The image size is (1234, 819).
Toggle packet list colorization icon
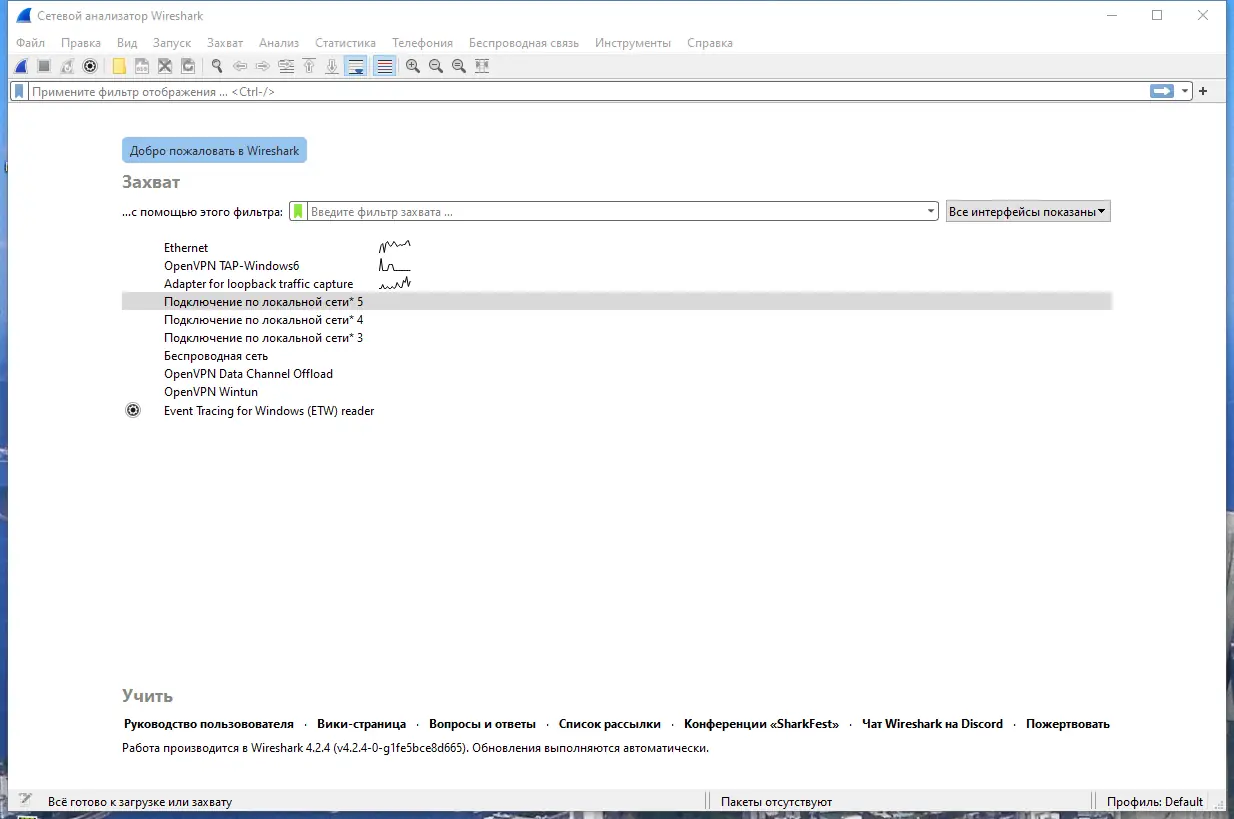(384, 66)
